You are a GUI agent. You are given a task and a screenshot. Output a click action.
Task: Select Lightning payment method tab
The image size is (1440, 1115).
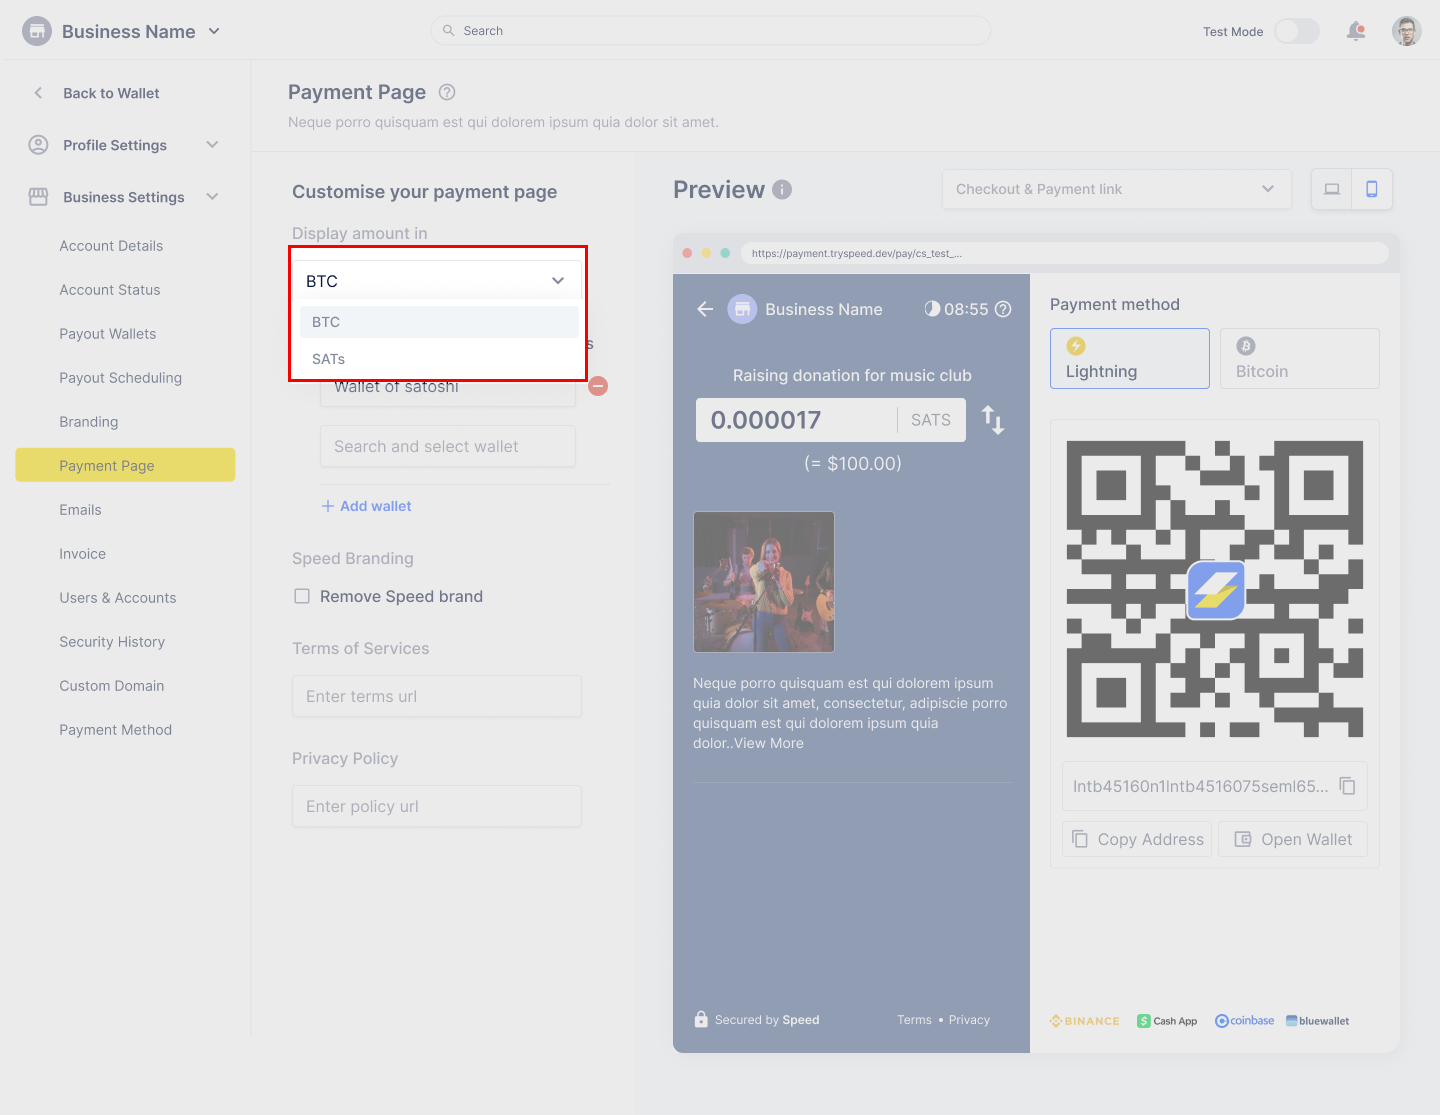pos(1130,358)
